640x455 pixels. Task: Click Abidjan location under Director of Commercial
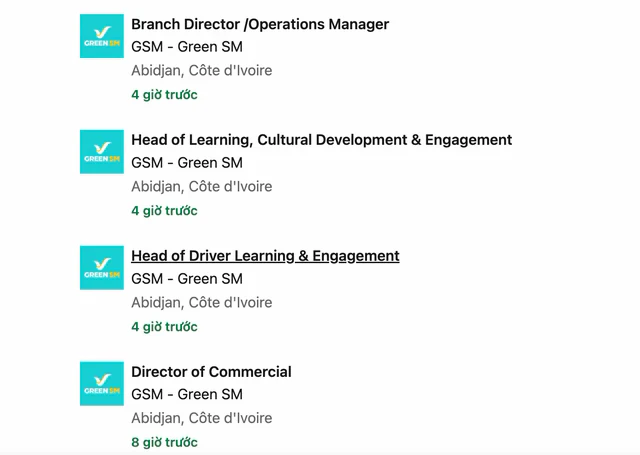click(202, 418)
